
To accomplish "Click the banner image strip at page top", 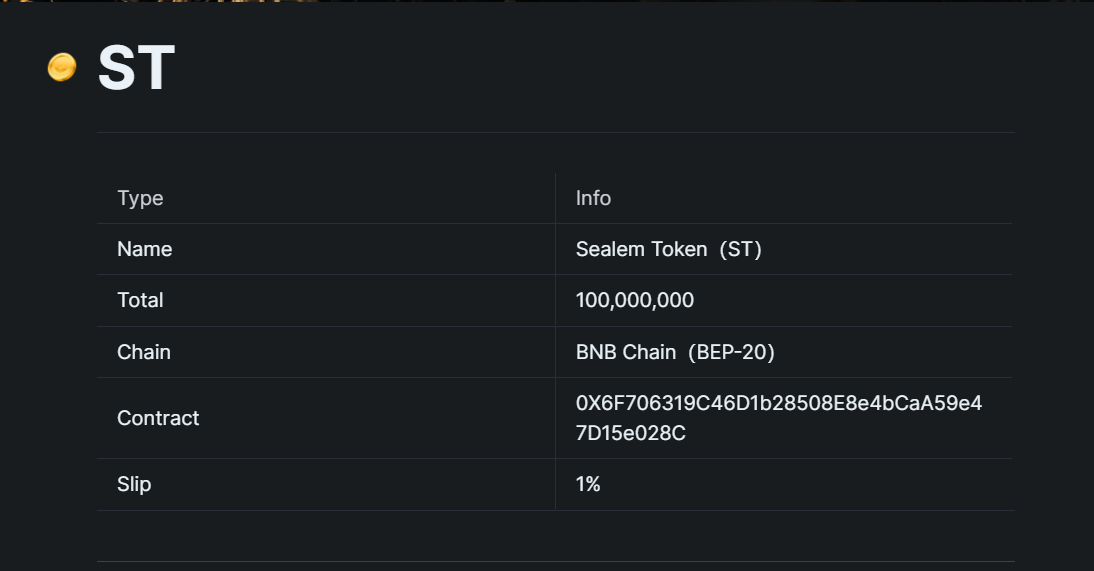I will pos(547,1).
